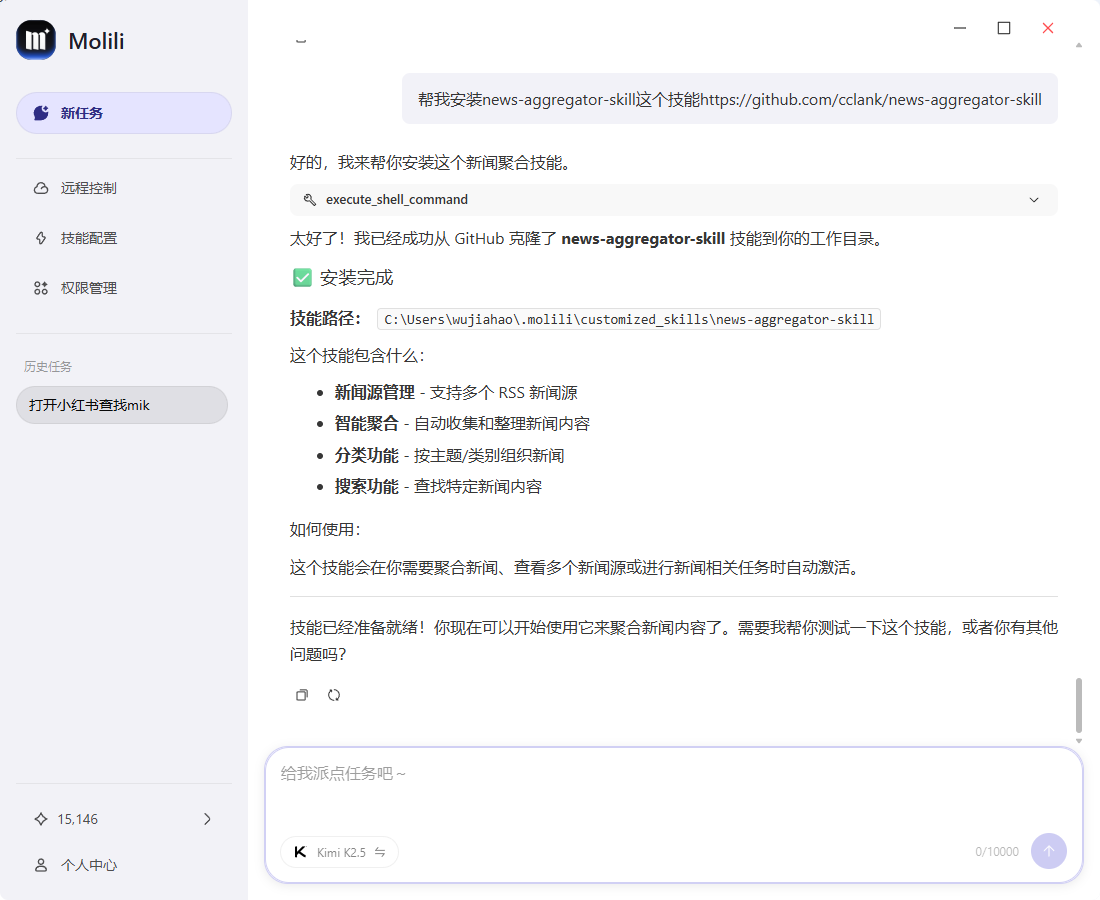The image size is (1100, 900).
Task: Click the person icon next to 个人中心
Action: point(41,865)
